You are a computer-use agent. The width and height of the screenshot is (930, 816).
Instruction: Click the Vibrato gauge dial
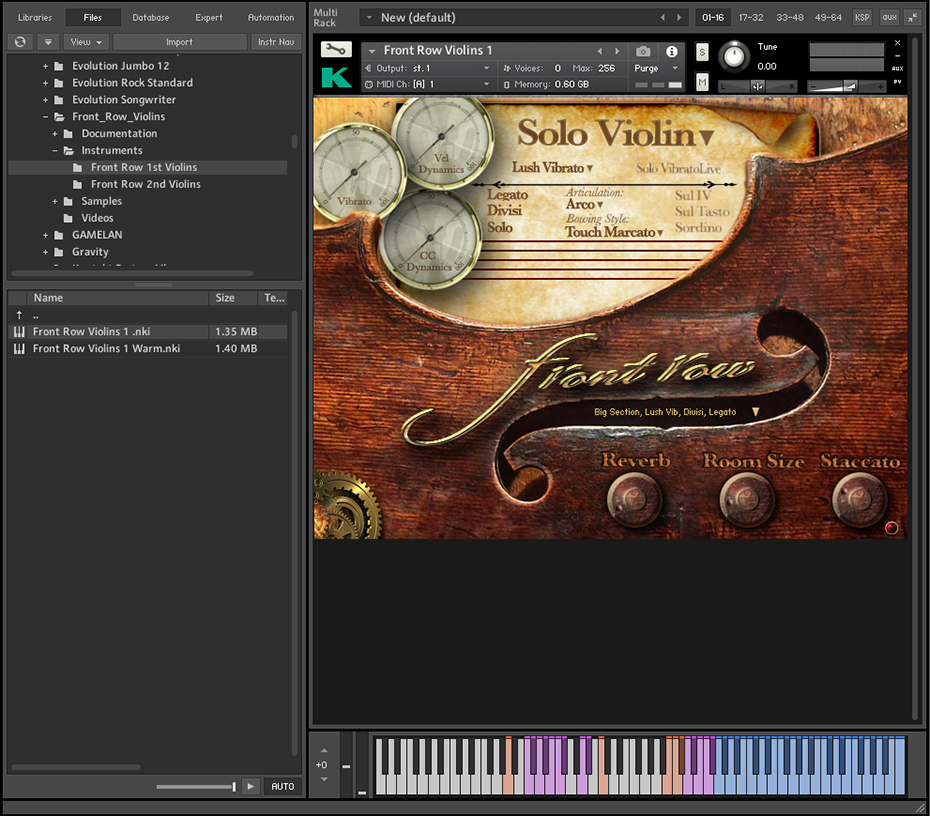[354, 173]
